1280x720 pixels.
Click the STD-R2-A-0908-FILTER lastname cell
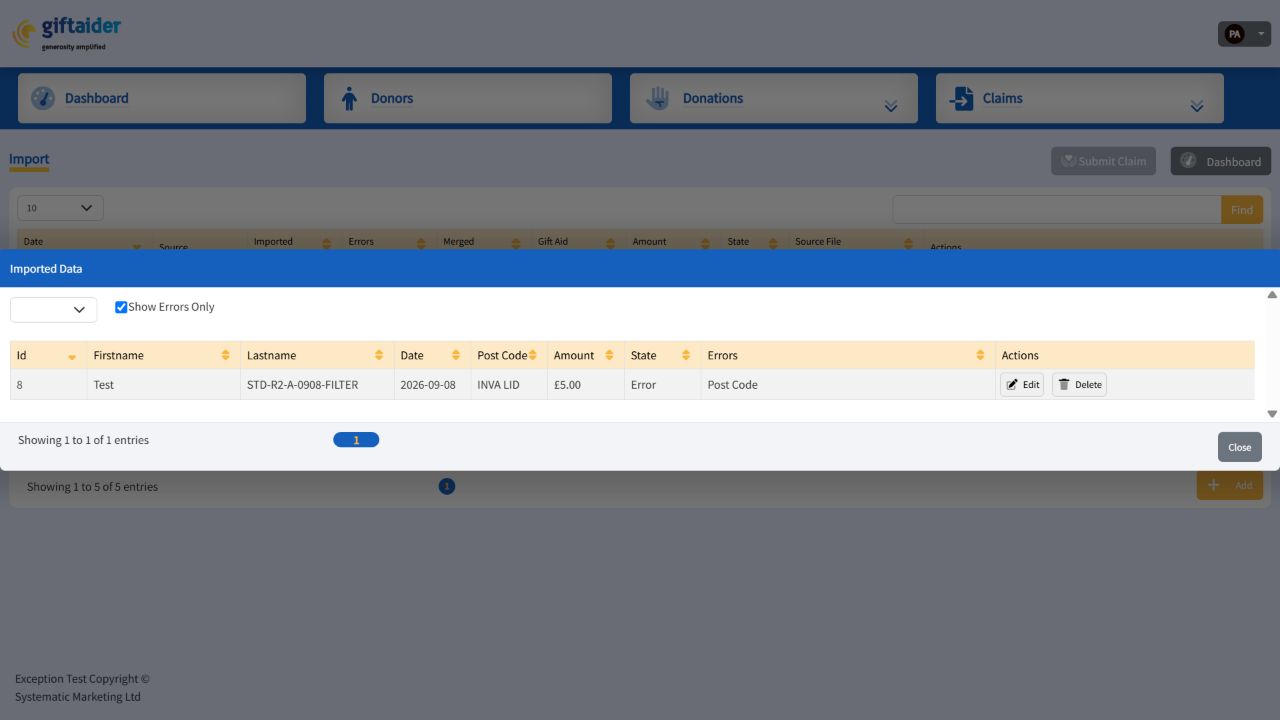(x=317, y=385)
